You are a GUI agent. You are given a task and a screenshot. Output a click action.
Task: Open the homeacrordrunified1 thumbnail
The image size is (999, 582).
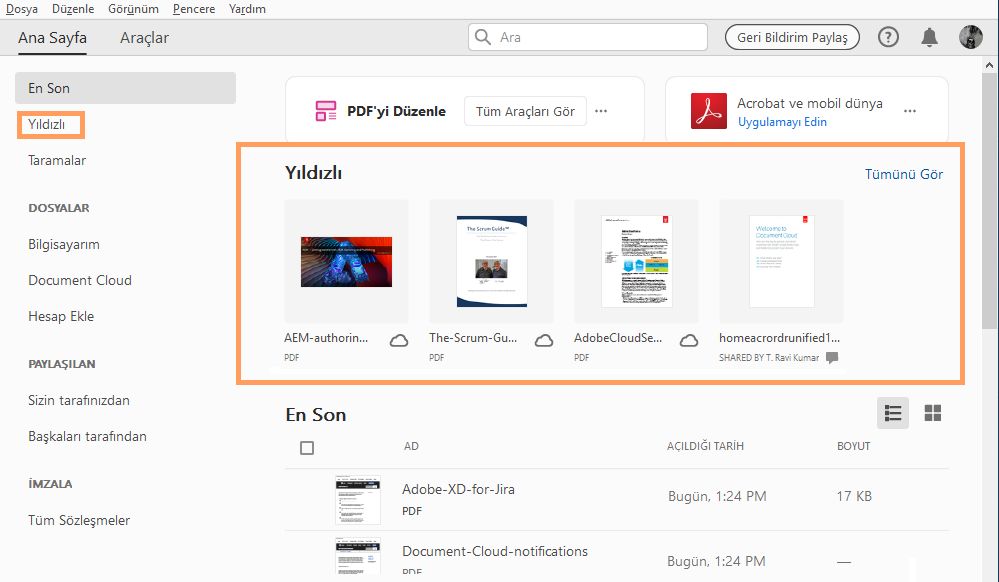[x=781, y=261]
